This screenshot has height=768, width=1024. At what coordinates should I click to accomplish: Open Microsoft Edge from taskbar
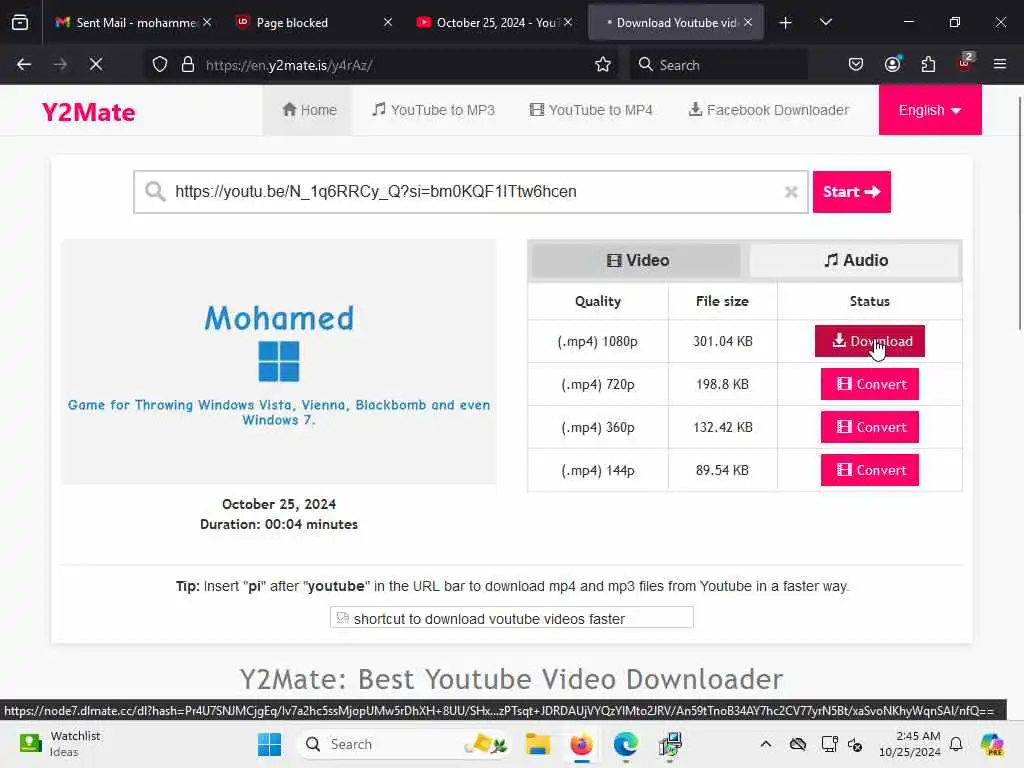click(626, 744)
